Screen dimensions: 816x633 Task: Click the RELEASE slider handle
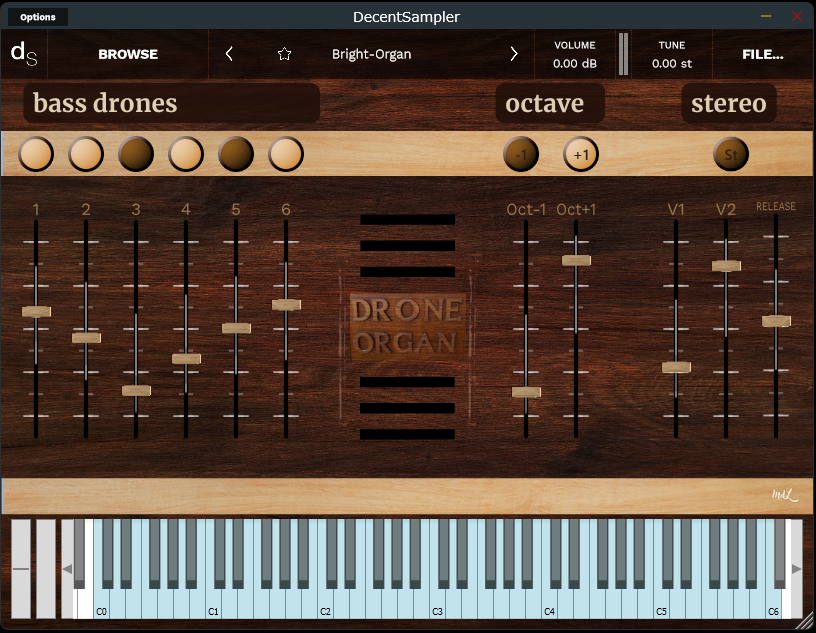pos(776,321)
